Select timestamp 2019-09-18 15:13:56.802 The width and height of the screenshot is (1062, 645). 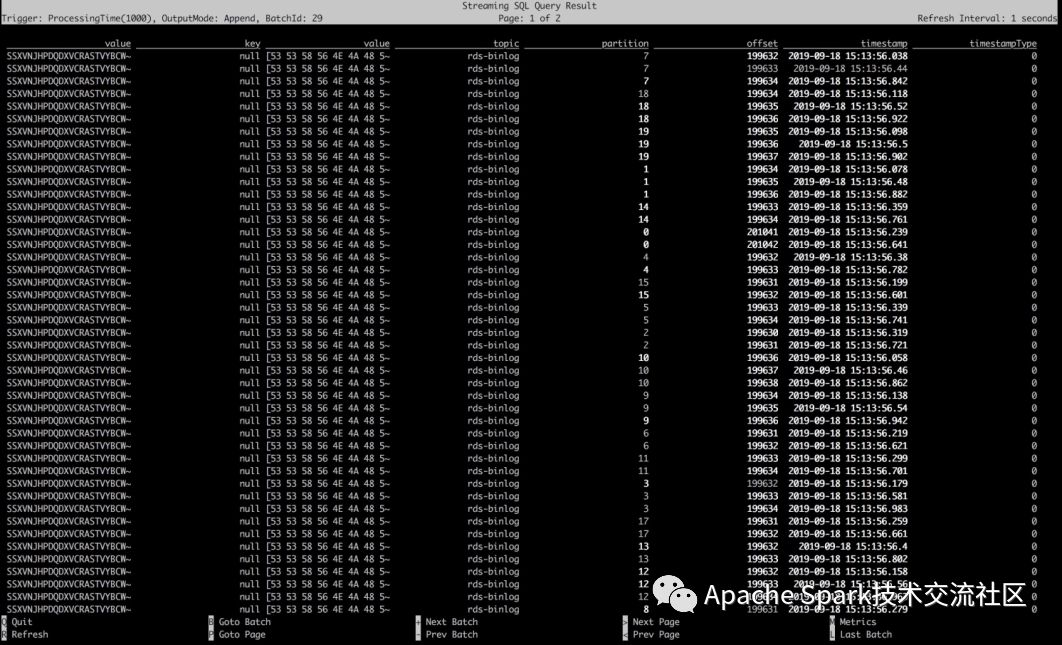[848, 559]
